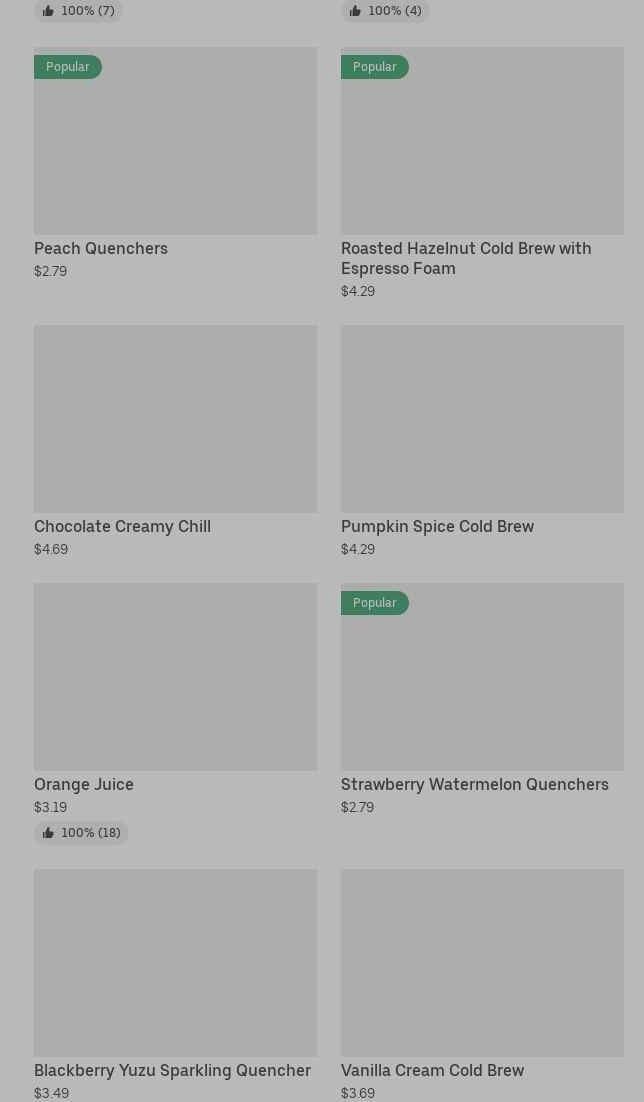Open Peach Quenchers product image
Screen dimensions: 644x1102
pos(175,141)
